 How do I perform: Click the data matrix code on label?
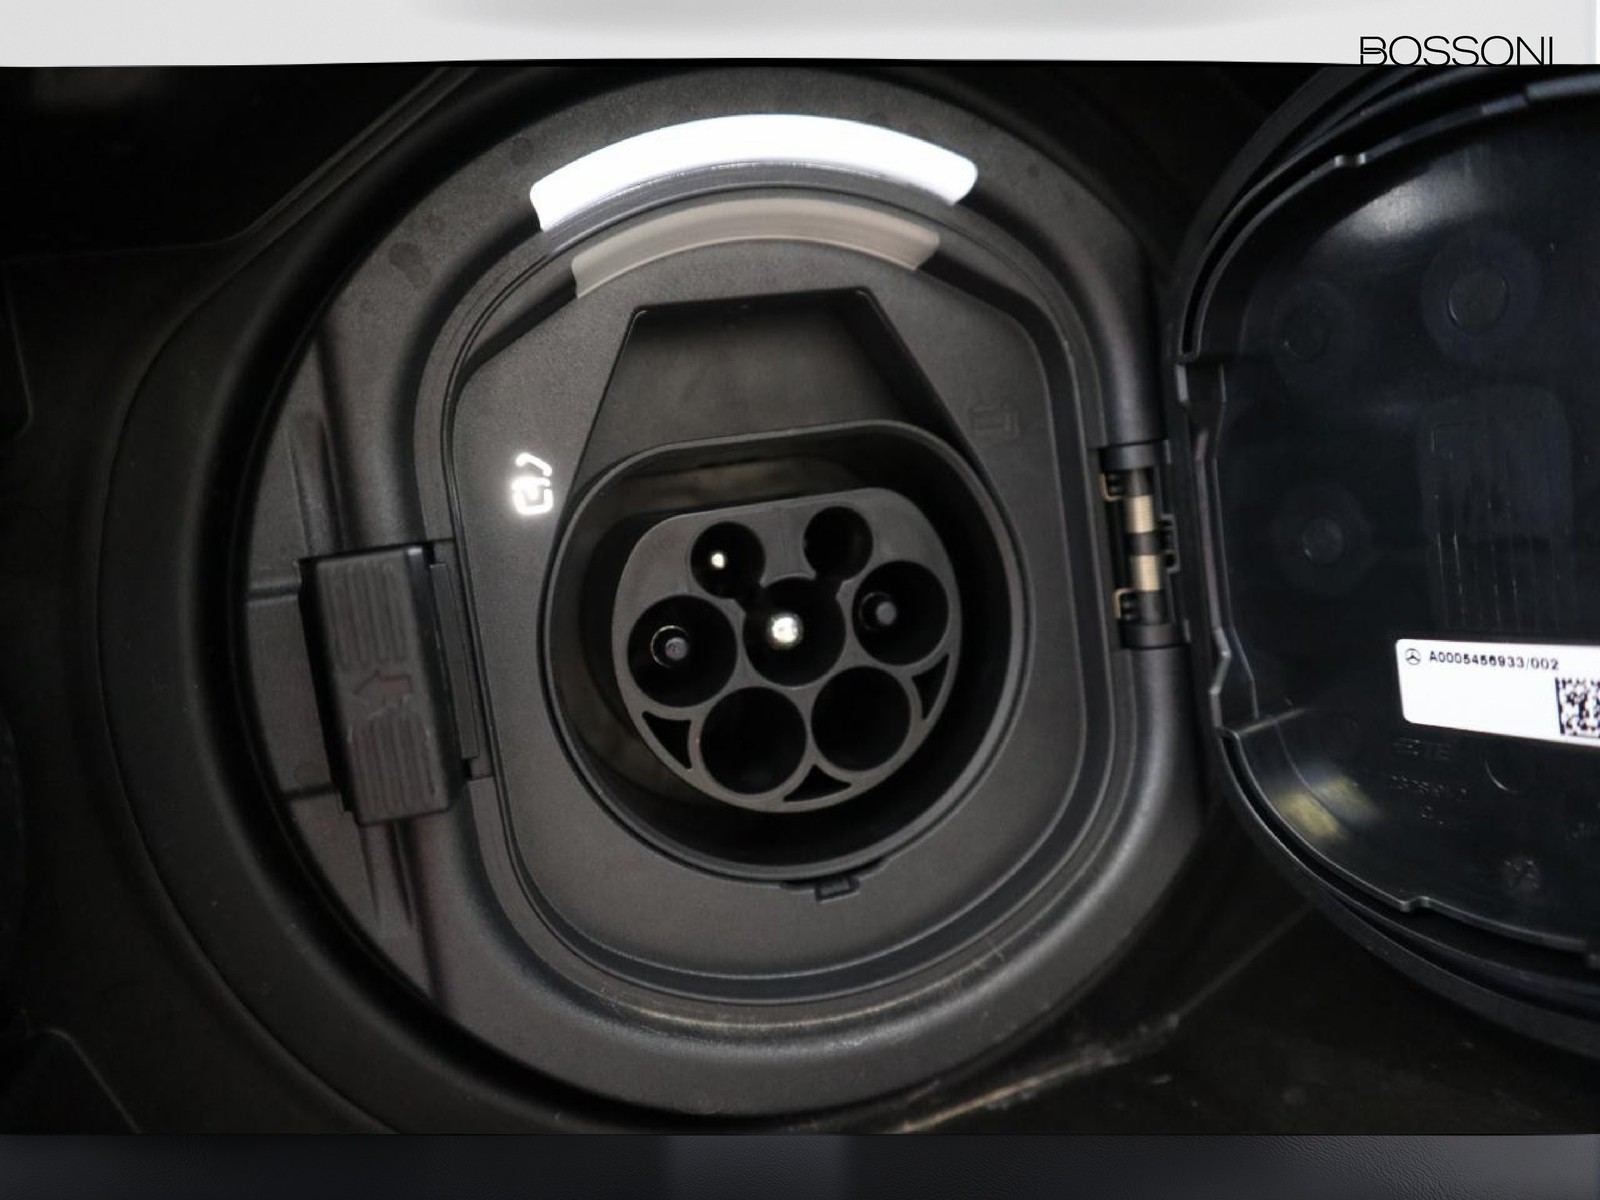[1579, 706]
